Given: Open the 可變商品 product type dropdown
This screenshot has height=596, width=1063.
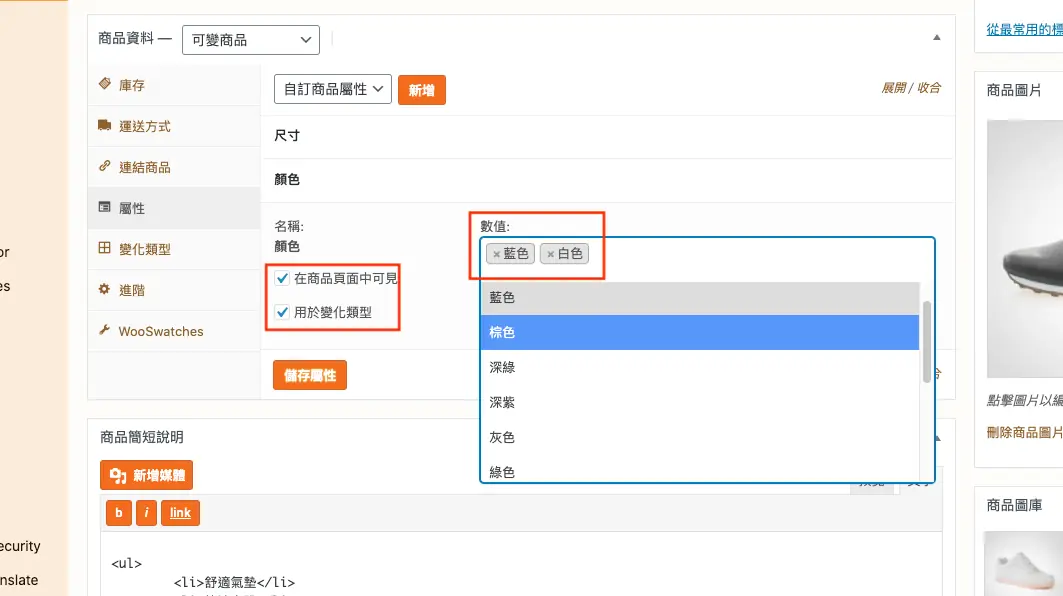Looking at the screenshot, I should click(251, 40).
